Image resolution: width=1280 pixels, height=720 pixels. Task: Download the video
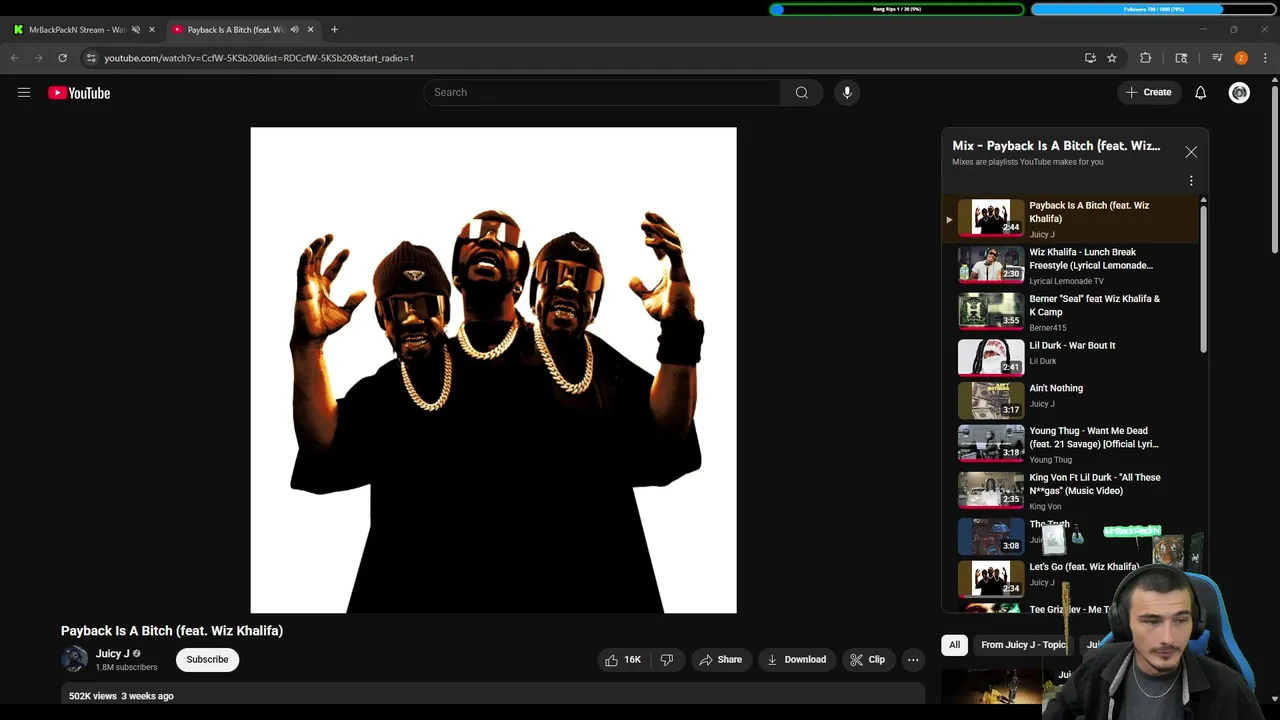tap(796, 660)
